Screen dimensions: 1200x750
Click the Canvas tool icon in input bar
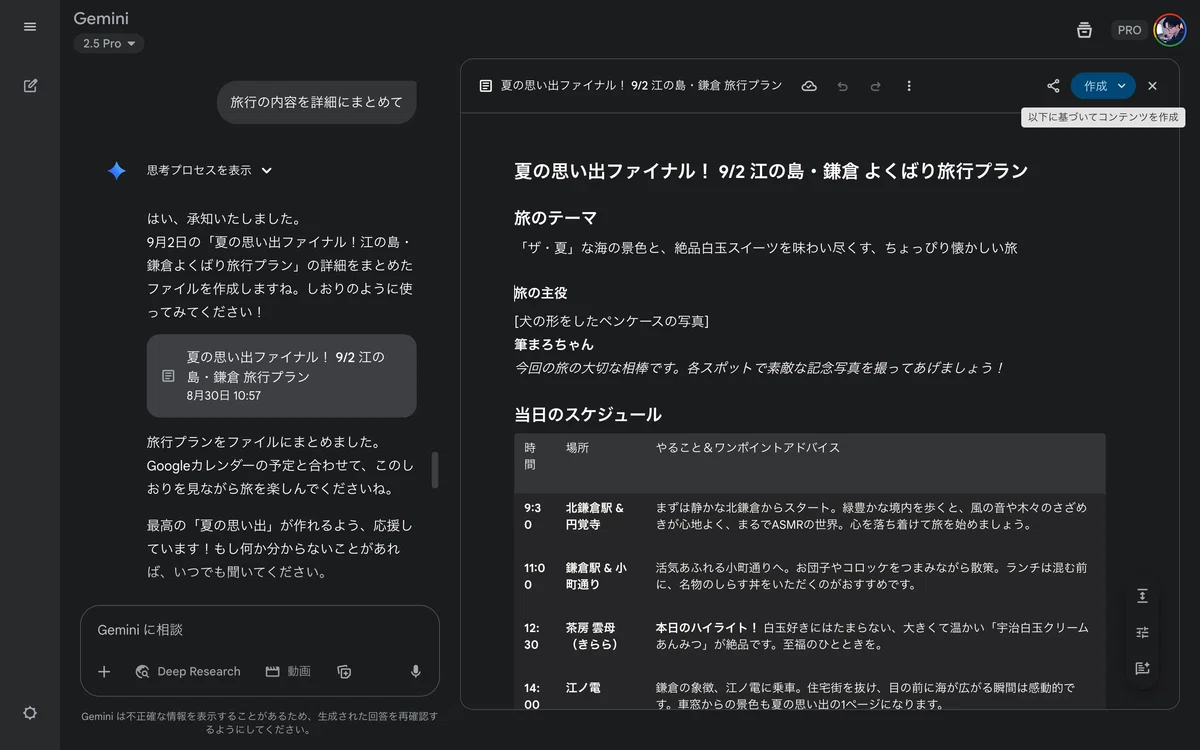pyautogui.click(x=344, y=672)
